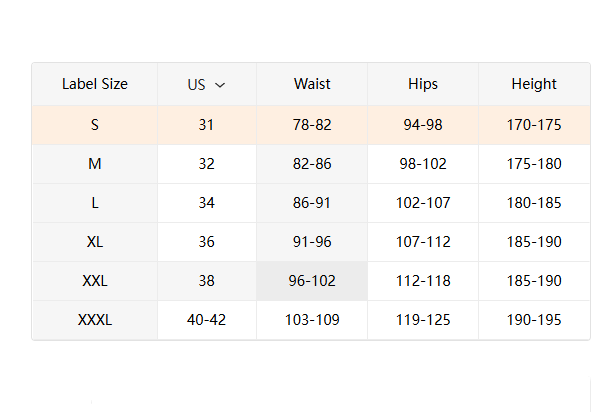
Task: Click the highlighted 96-102 waist cell
Action: tap(312, 281)
